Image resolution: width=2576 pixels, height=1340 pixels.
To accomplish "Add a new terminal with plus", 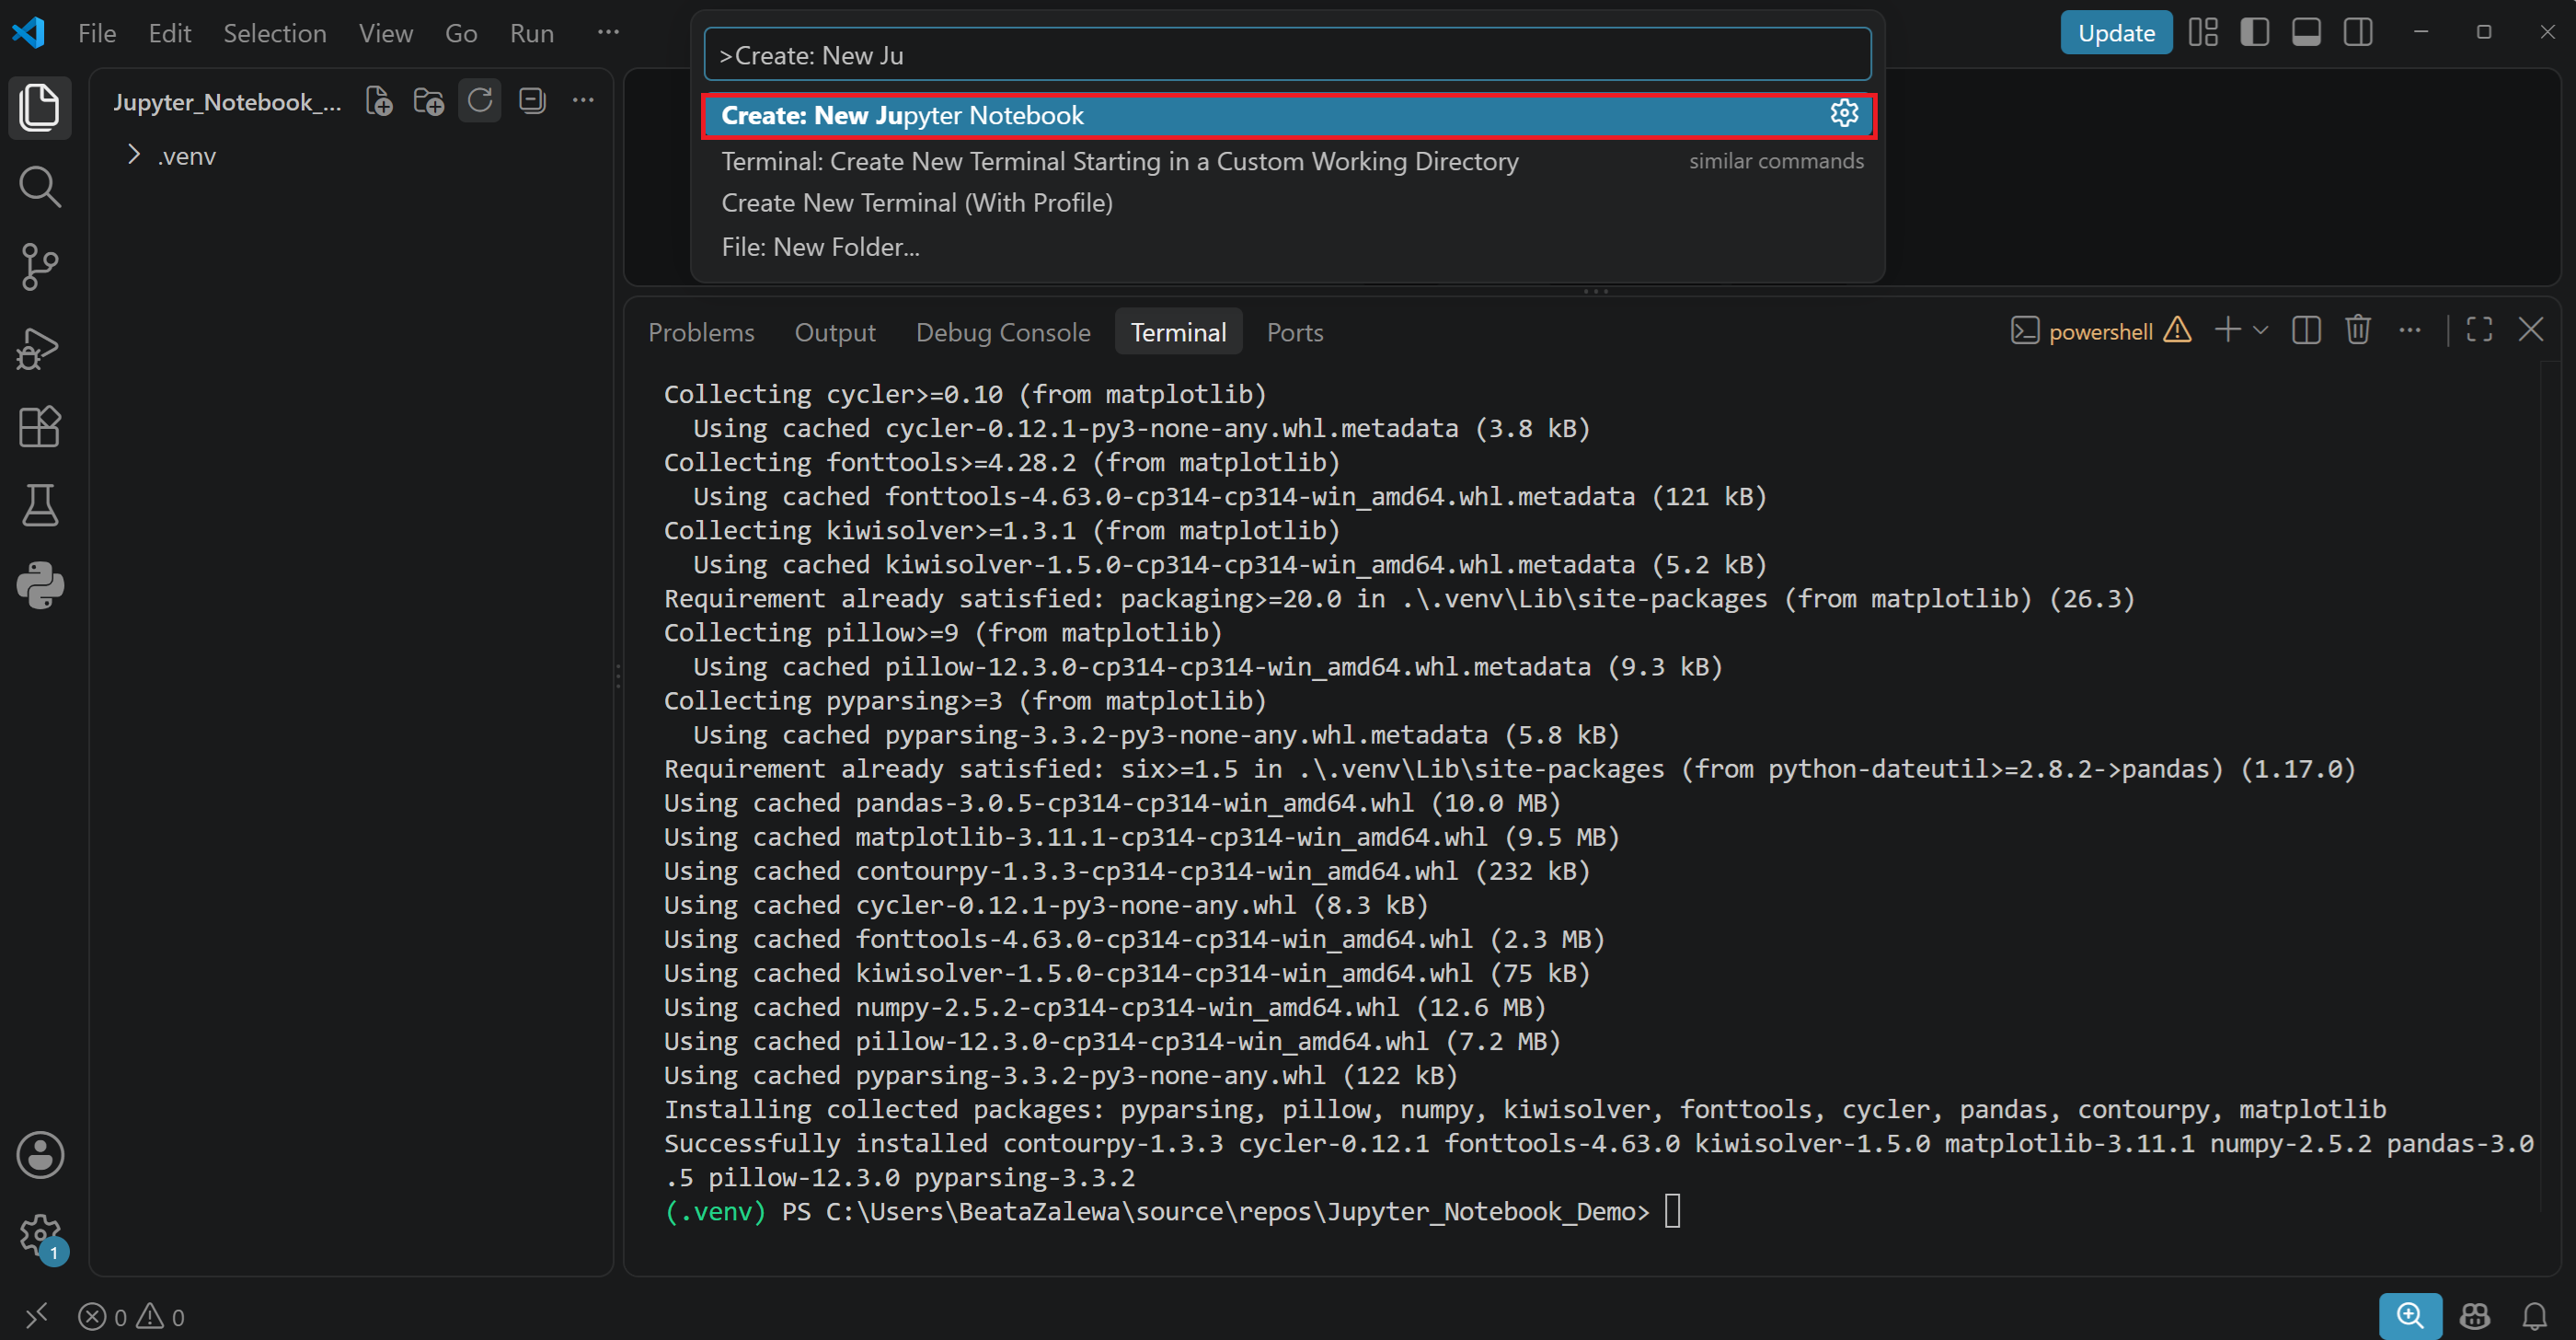I will pos(2227,331).
